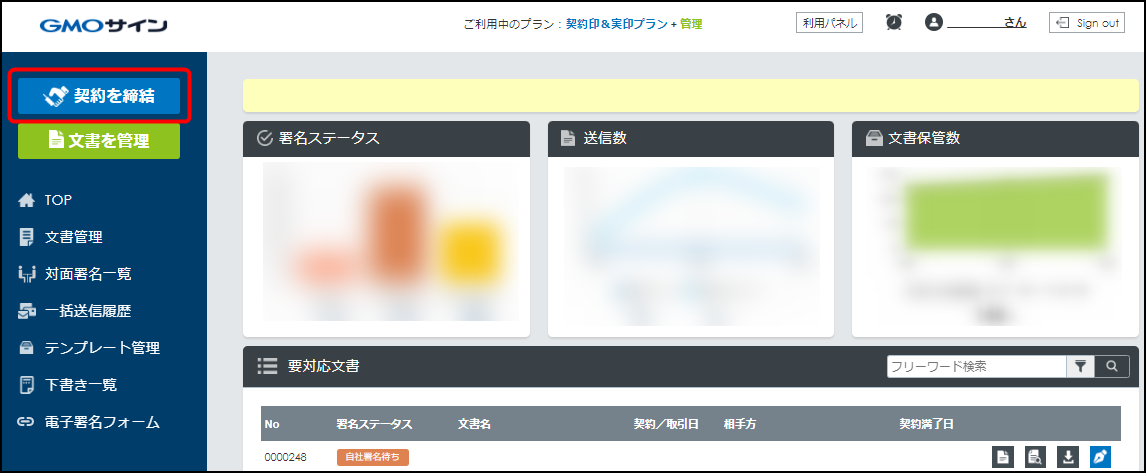Click the user name さん link
1146x473 pixels.
987,23
